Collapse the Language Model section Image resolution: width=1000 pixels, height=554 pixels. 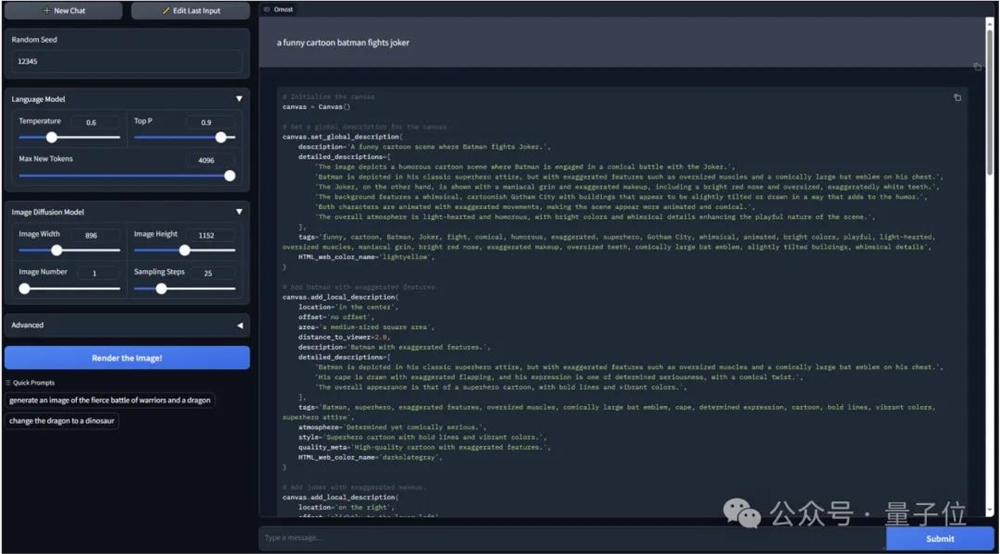239,99
